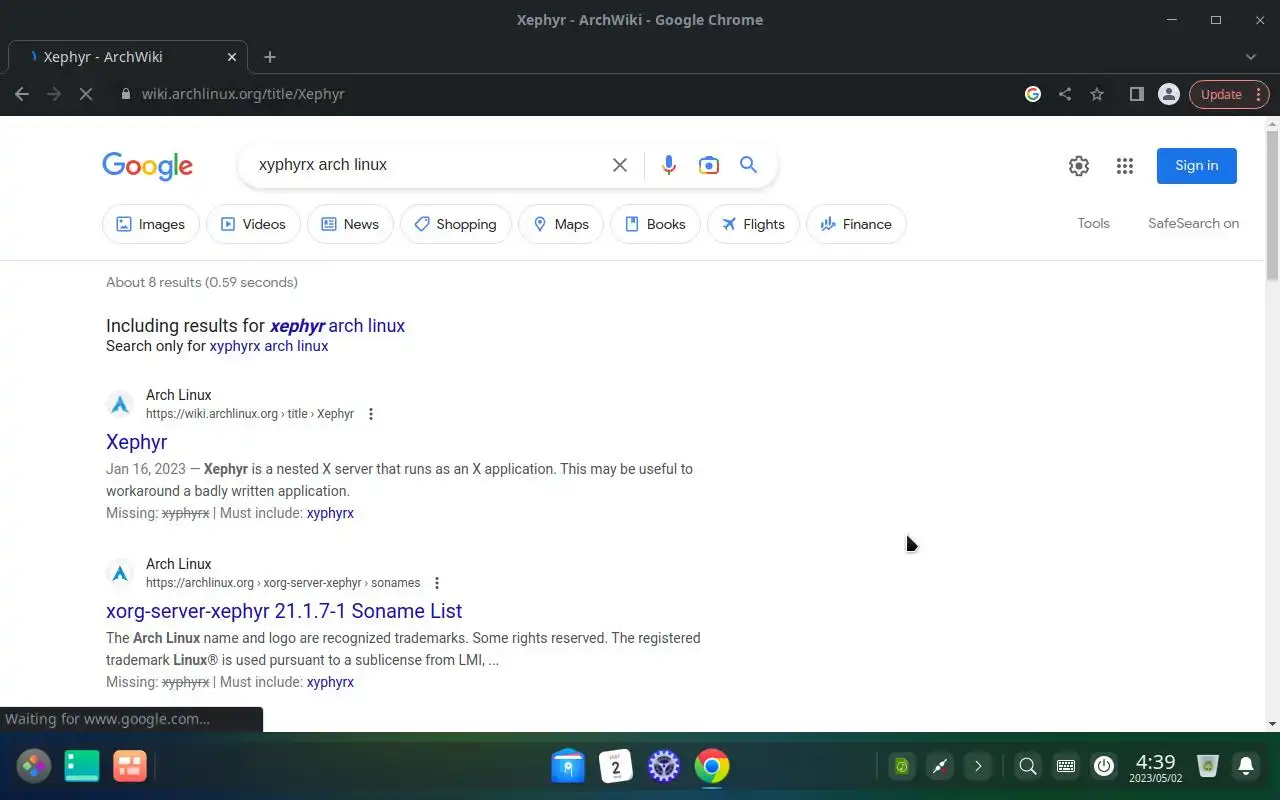This screenshot has width=1280, height=800.
Task: Open the search Tools button
Action: 1093,223
